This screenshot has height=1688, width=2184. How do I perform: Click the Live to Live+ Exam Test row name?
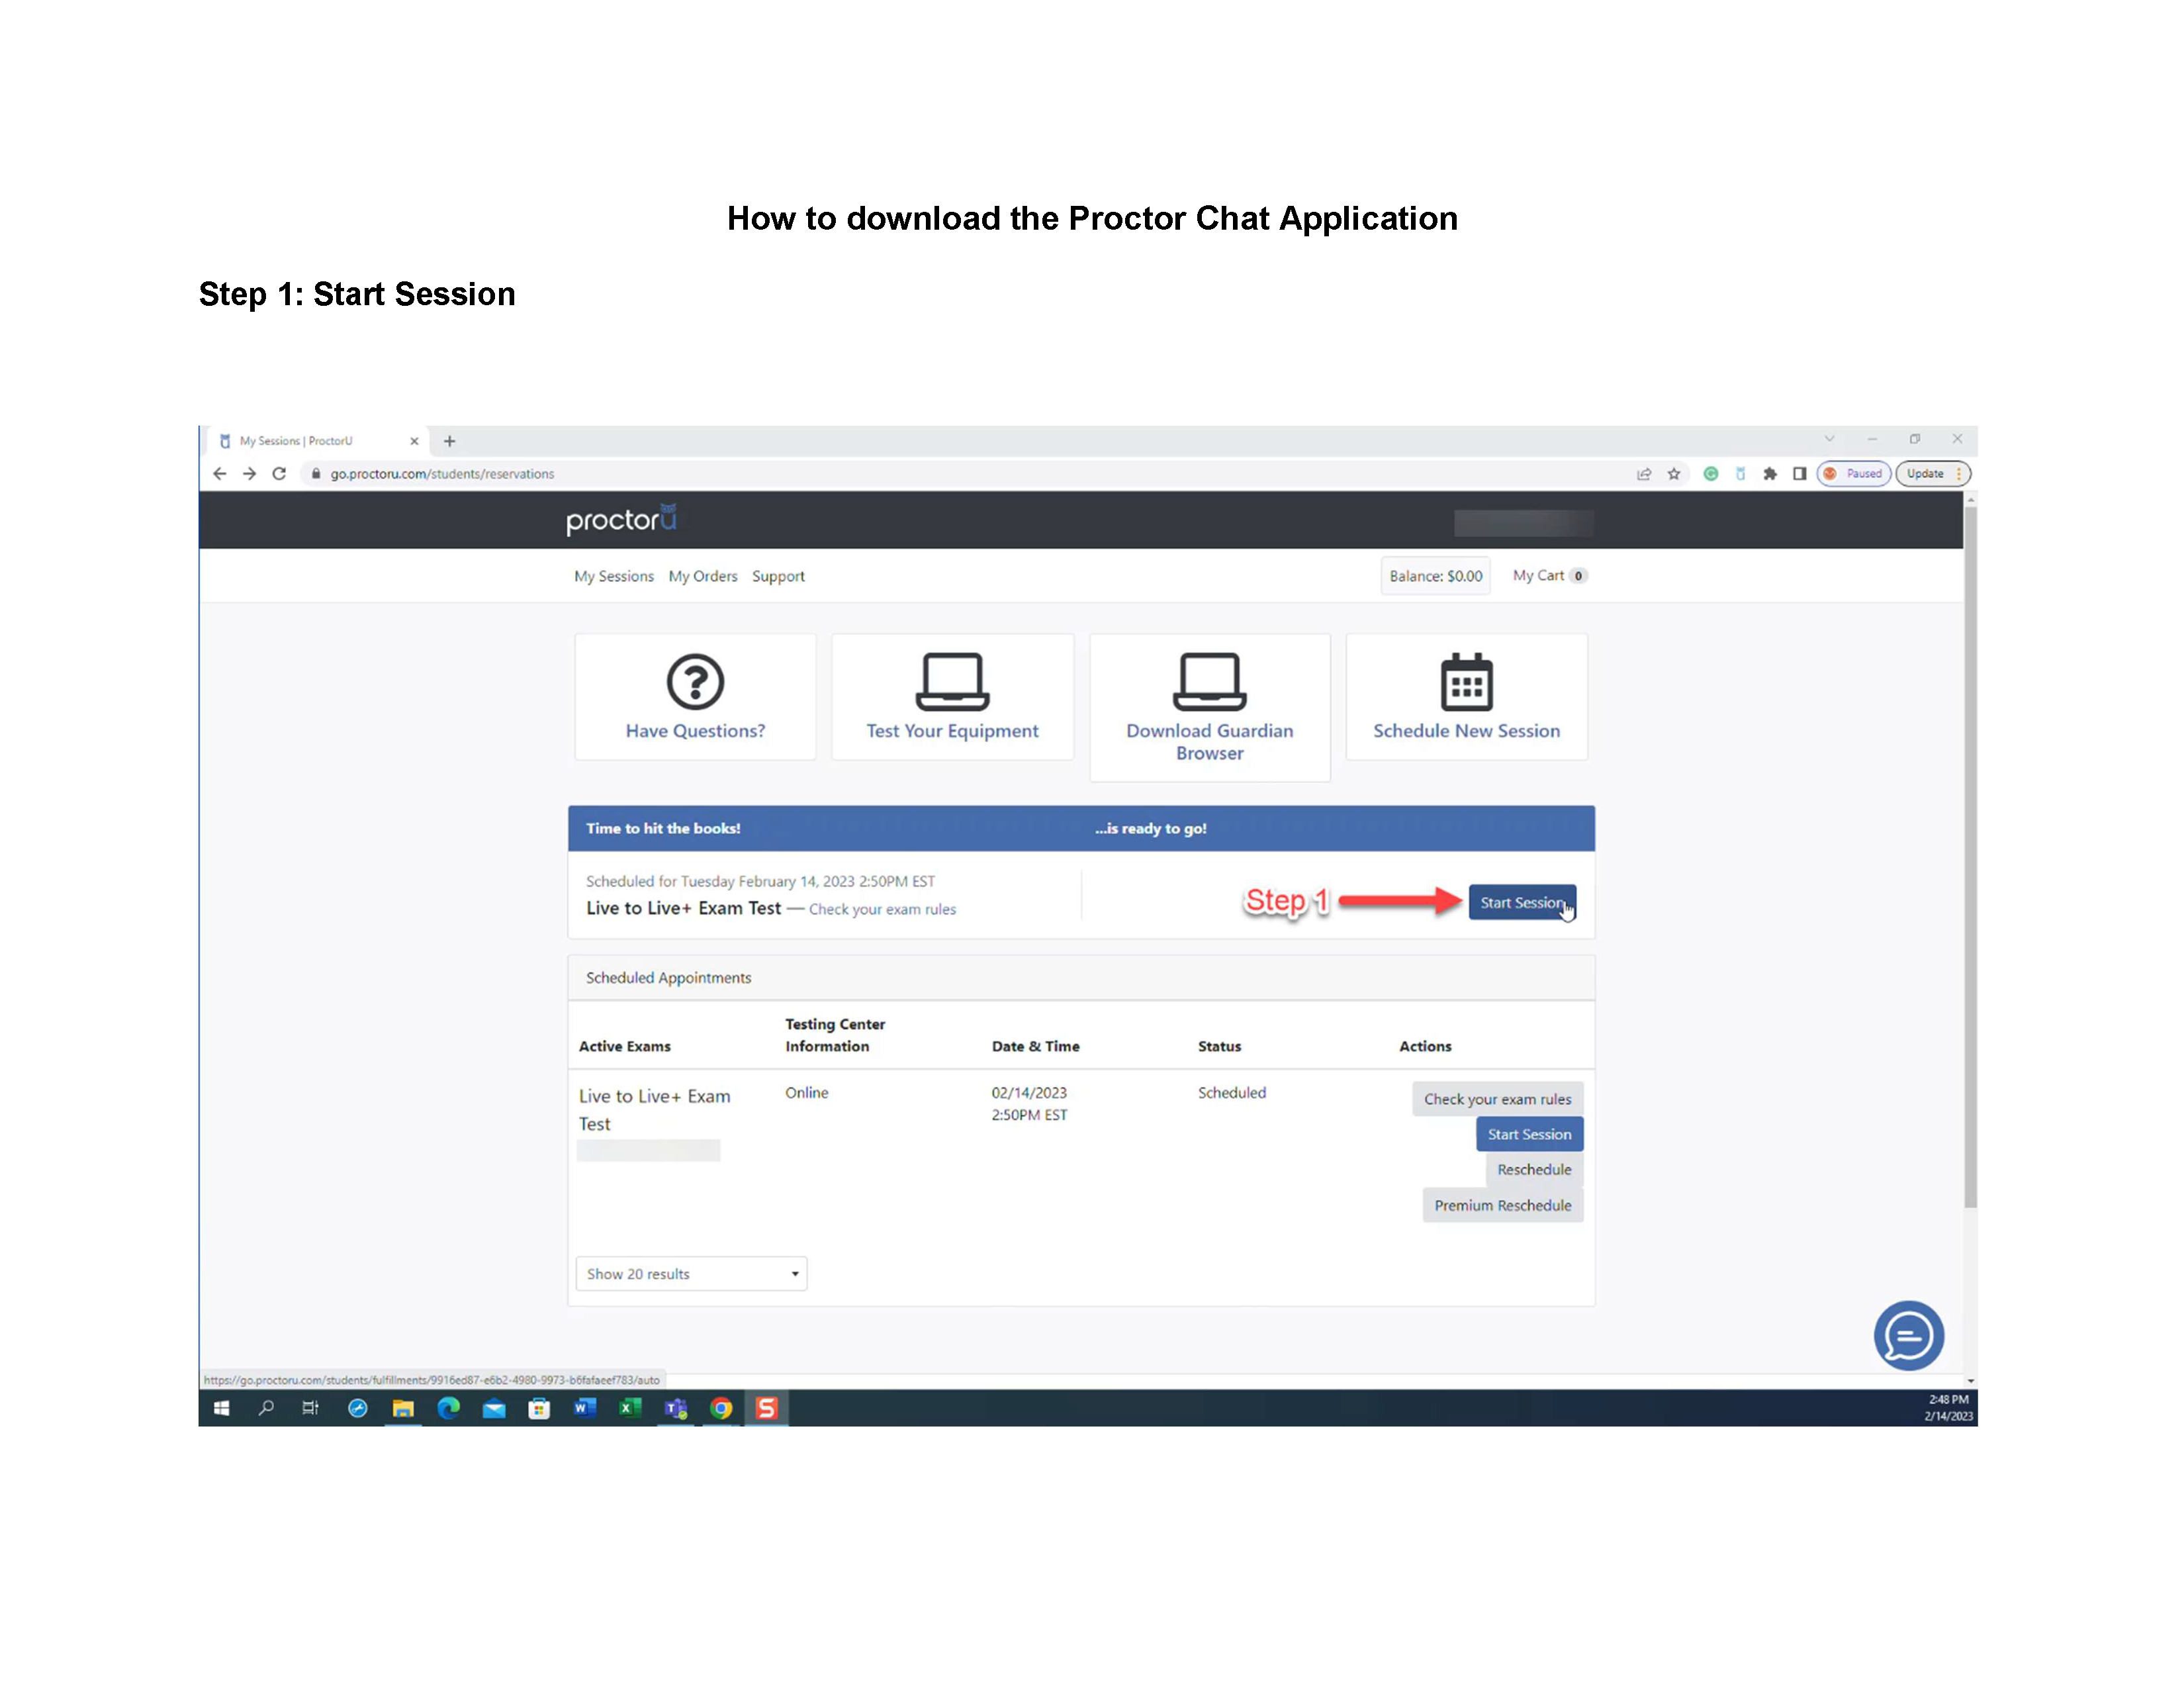tap(654, 1110)
